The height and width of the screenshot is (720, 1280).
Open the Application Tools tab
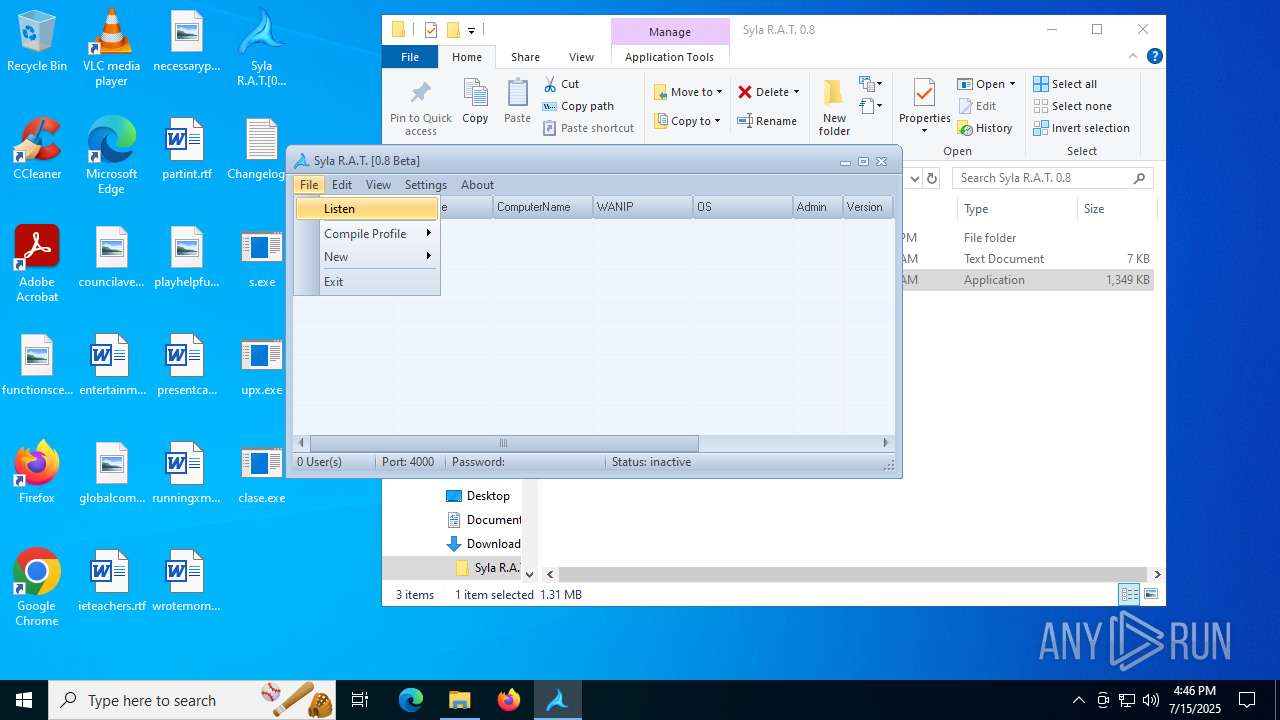pos(669,57)
